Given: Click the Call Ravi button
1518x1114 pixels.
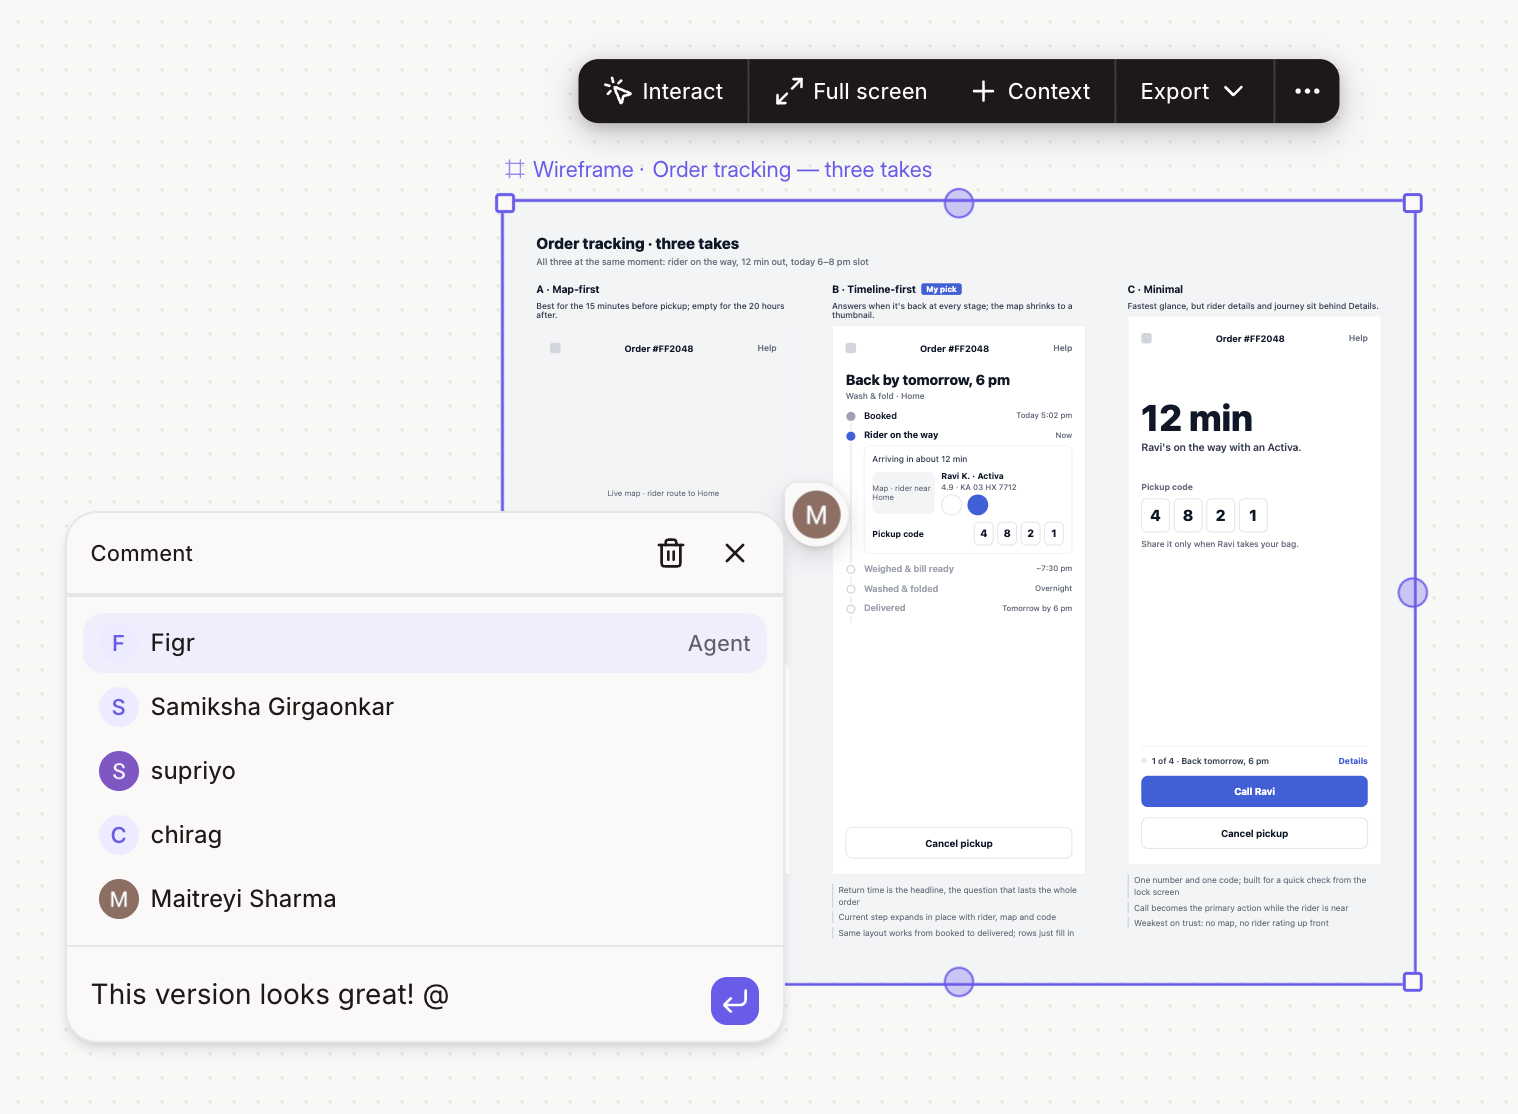Looking at the screenshot, I should [x=1254, y=791].
